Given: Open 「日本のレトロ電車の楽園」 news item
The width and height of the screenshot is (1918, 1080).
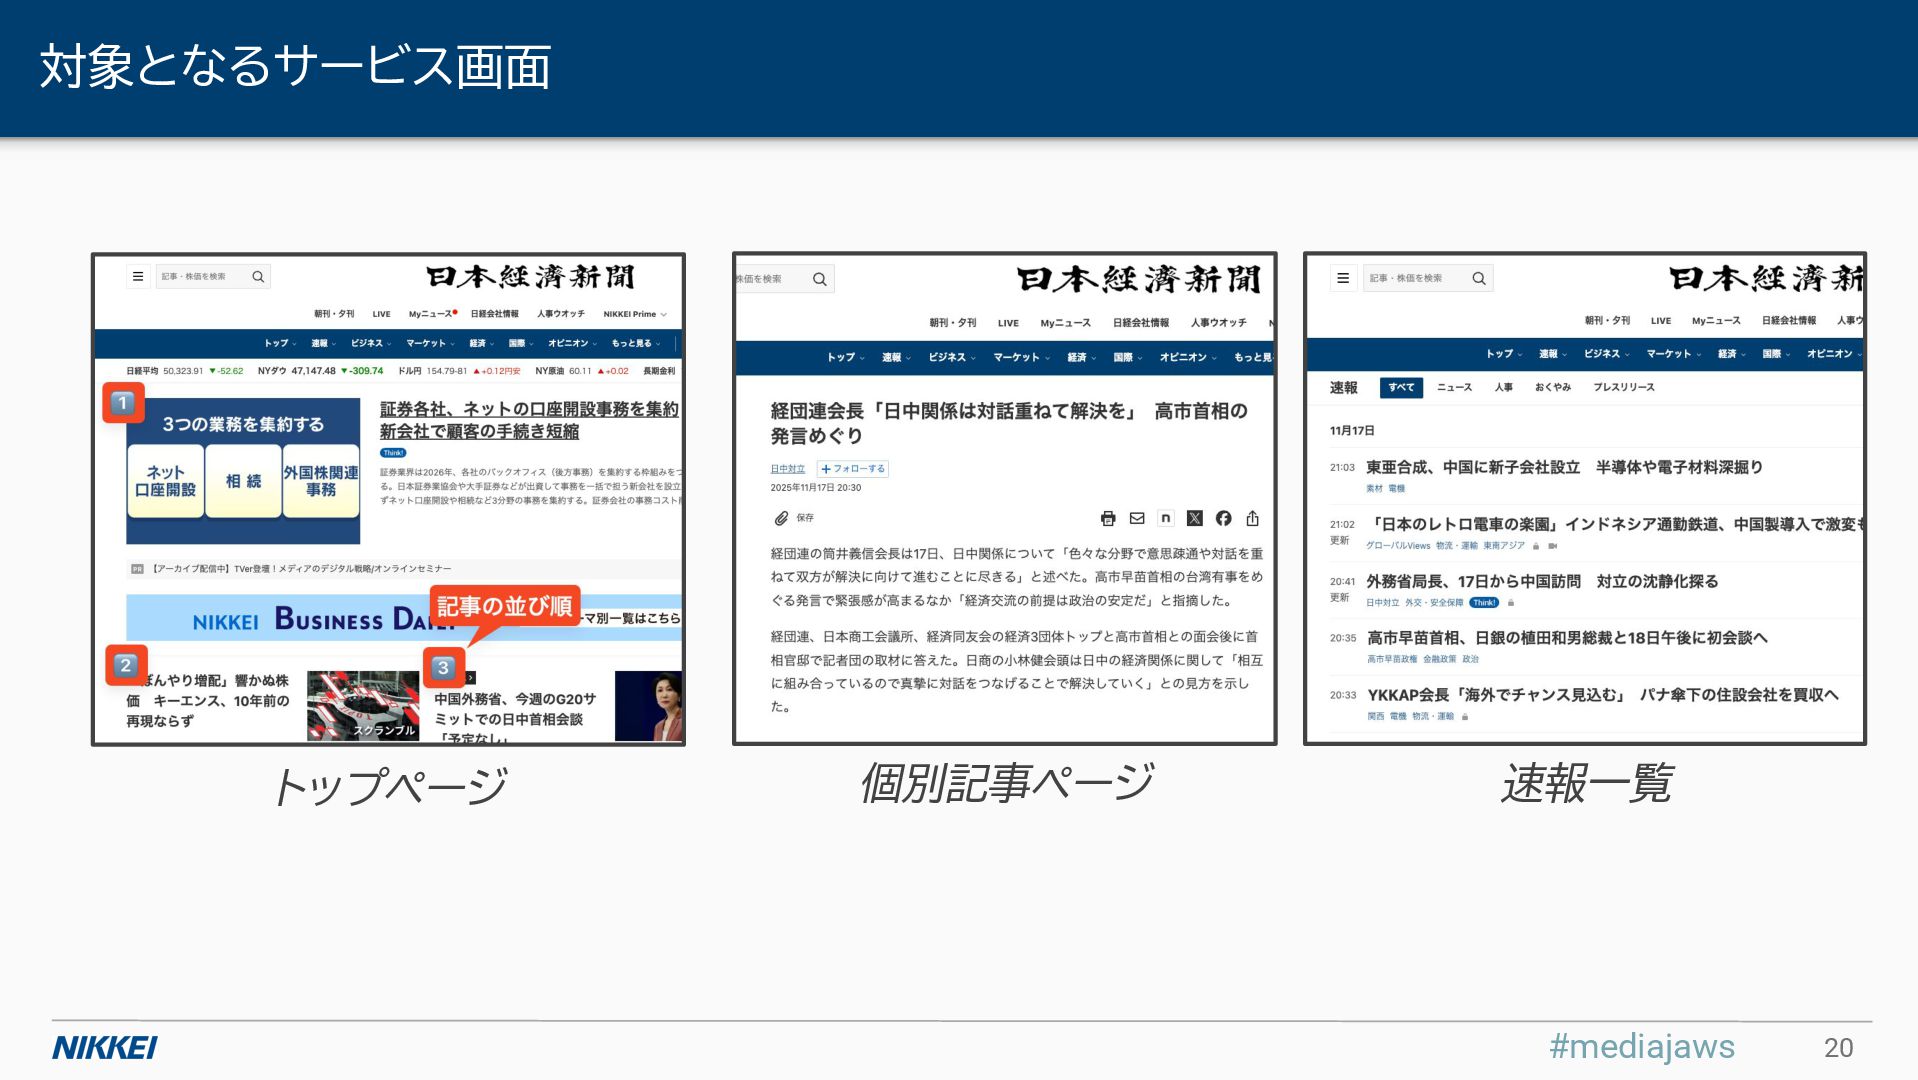Looking at the screenshot, I should pos(1614,524).
